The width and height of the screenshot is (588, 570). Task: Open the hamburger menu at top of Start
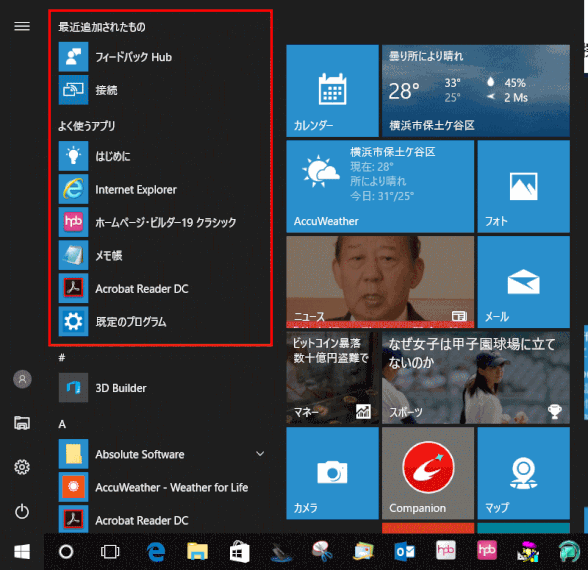(x=22, y=26)
